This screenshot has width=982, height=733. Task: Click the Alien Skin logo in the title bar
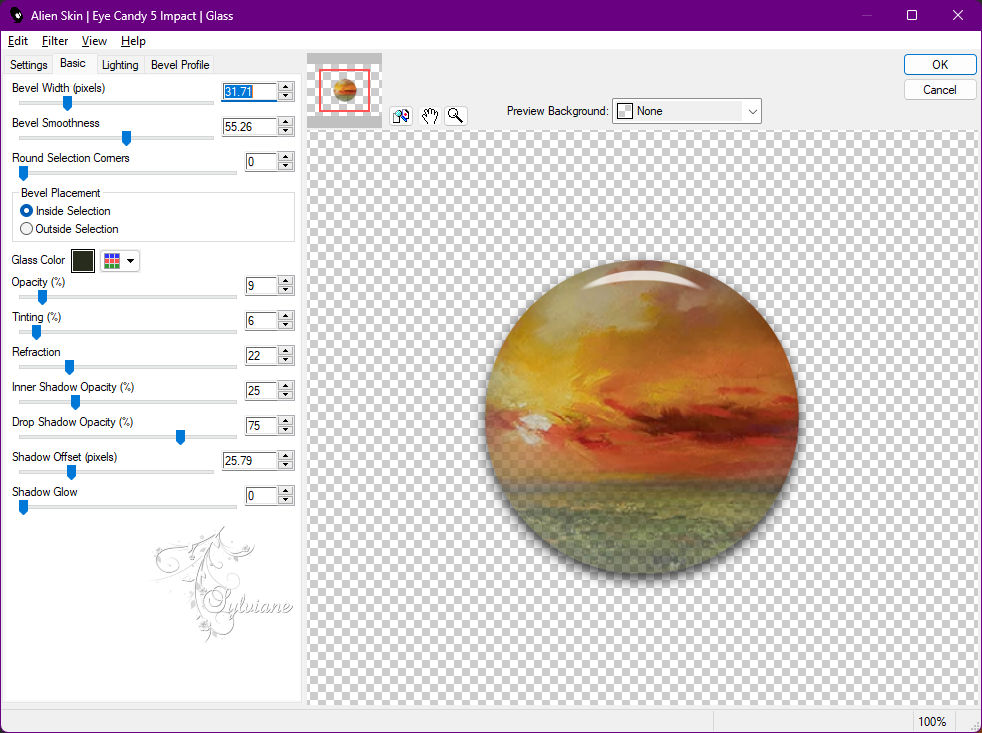click(16, 15)
